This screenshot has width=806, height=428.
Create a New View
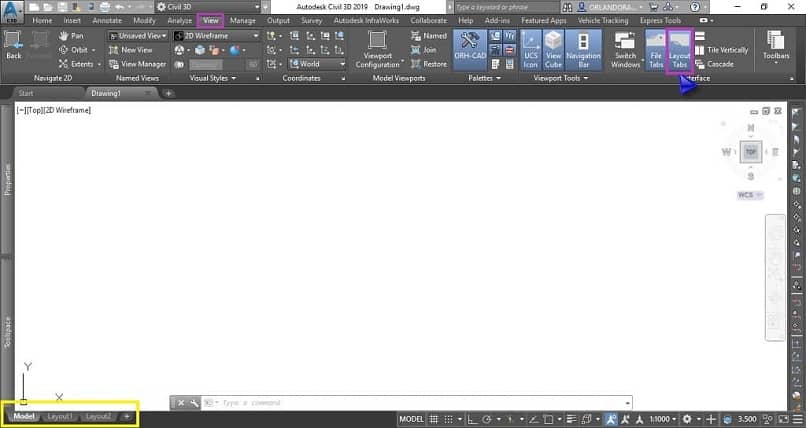tap(131, 50)
